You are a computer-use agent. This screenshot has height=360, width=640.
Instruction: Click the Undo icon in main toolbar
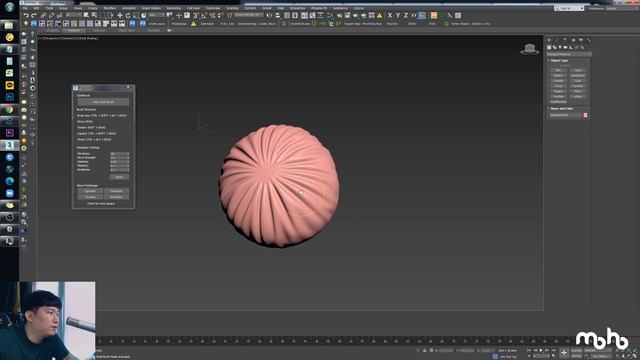point(27,16)
